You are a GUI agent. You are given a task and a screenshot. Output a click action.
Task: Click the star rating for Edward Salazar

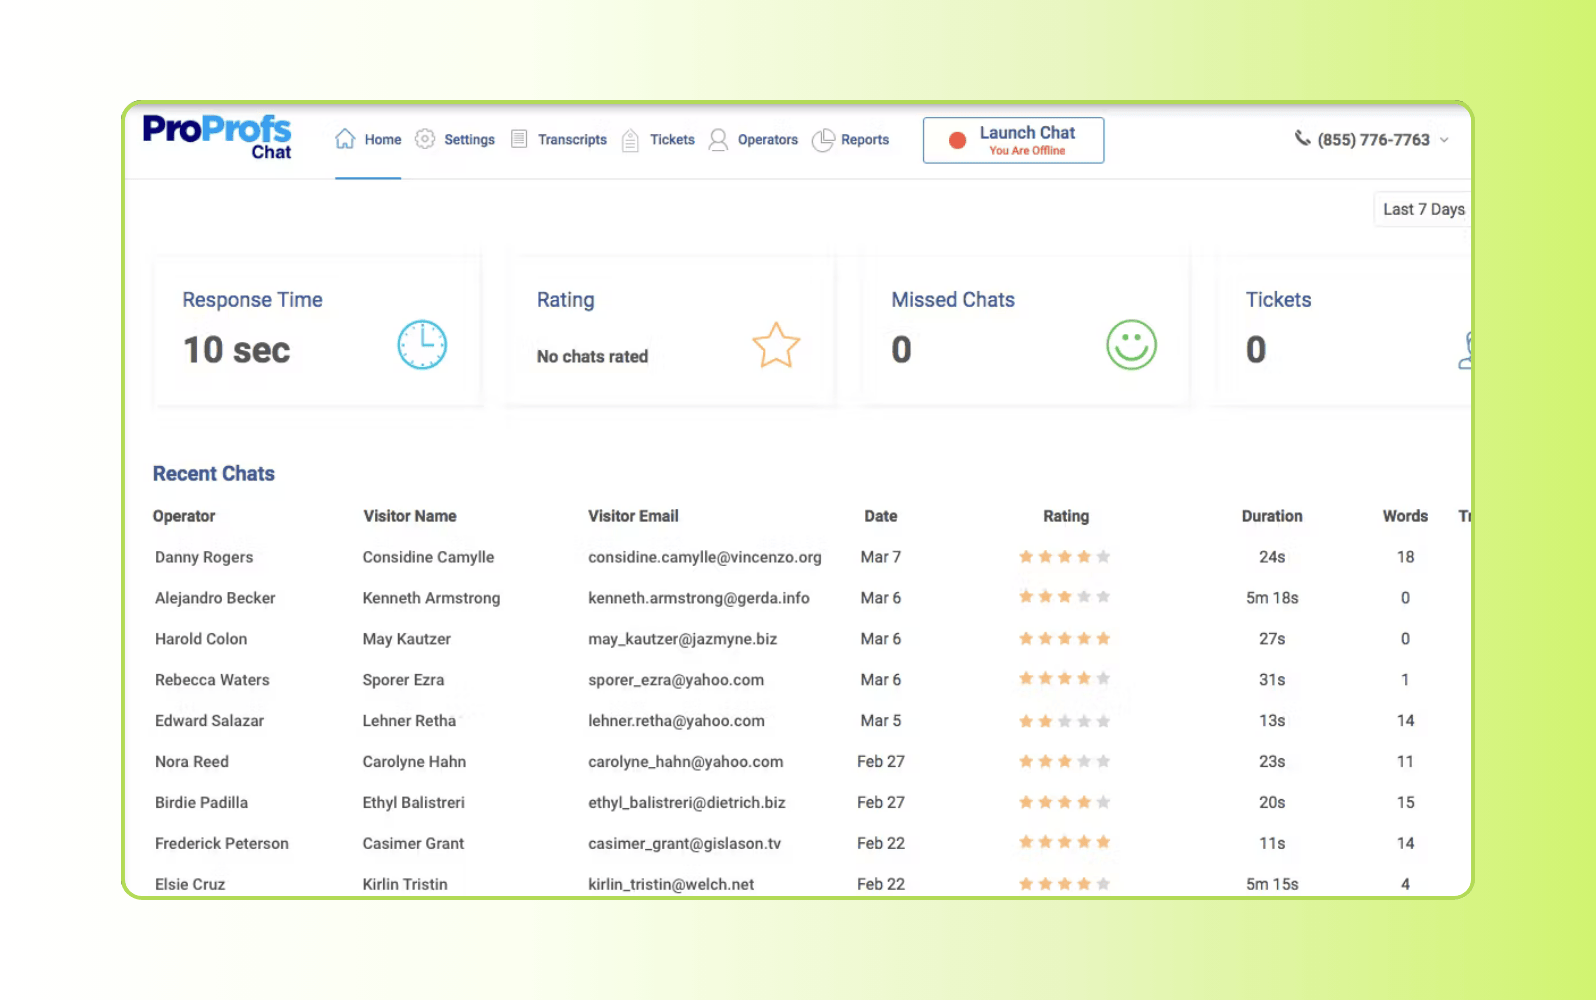[1064, 720]
